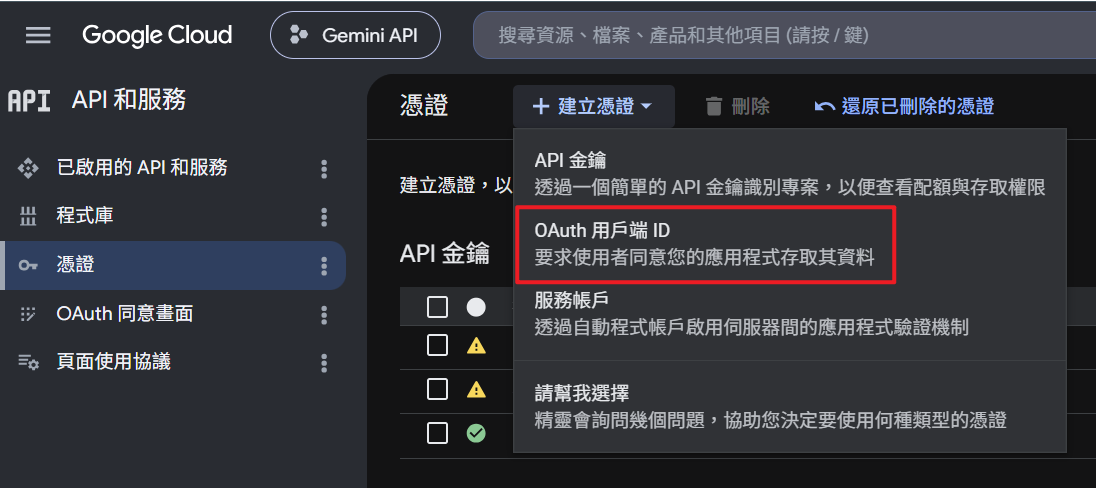Click the API 金鑰 section heading

[445, 253]
